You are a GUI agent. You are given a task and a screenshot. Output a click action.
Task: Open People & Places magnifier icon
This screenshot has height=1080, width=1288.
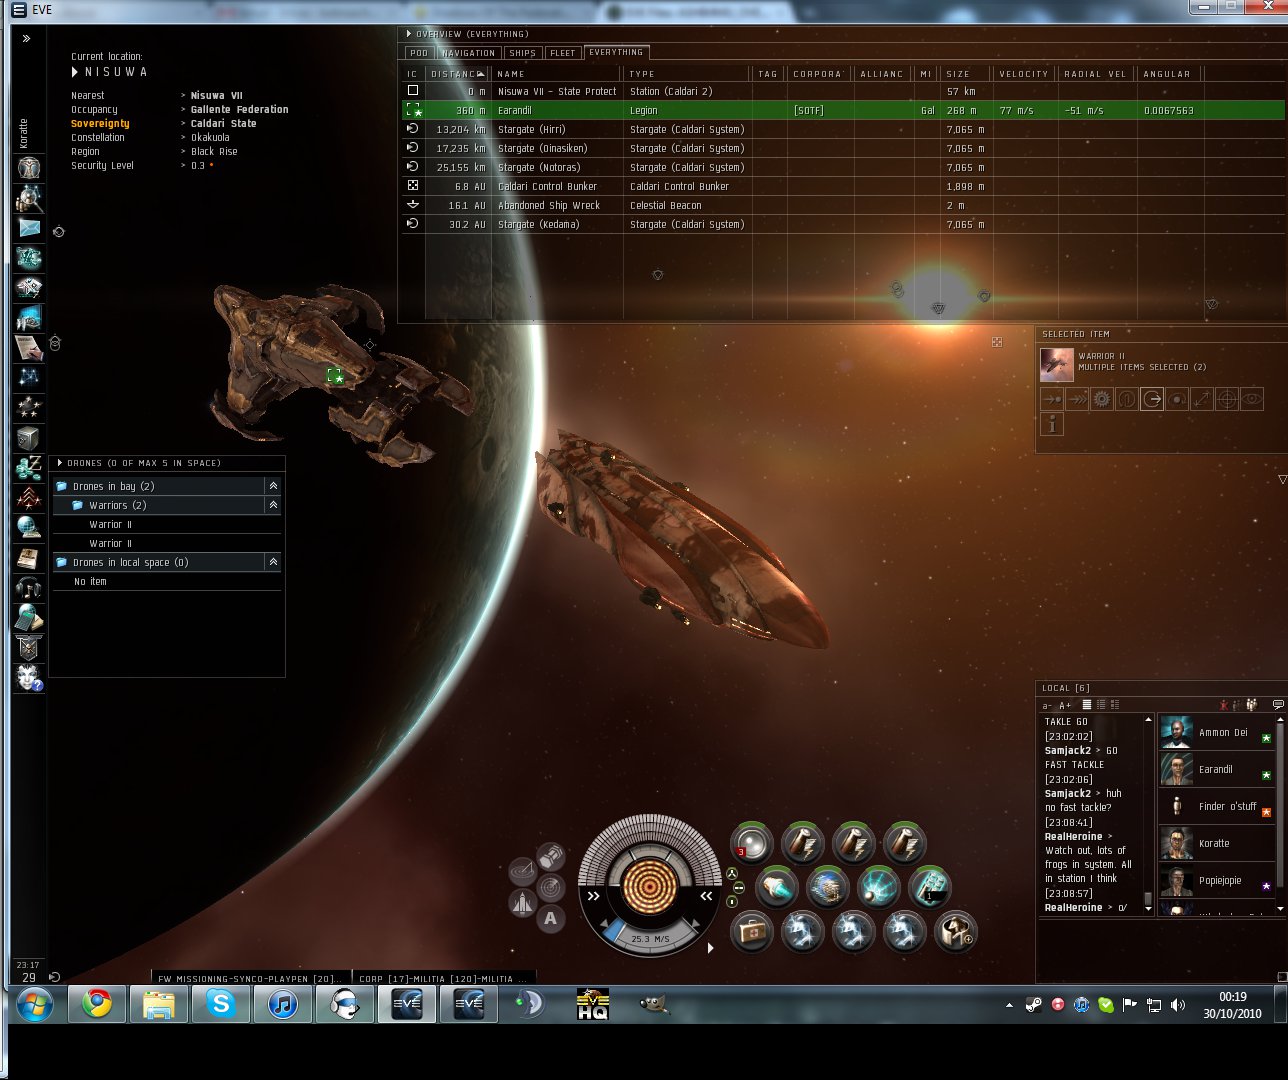coord(29,197)
